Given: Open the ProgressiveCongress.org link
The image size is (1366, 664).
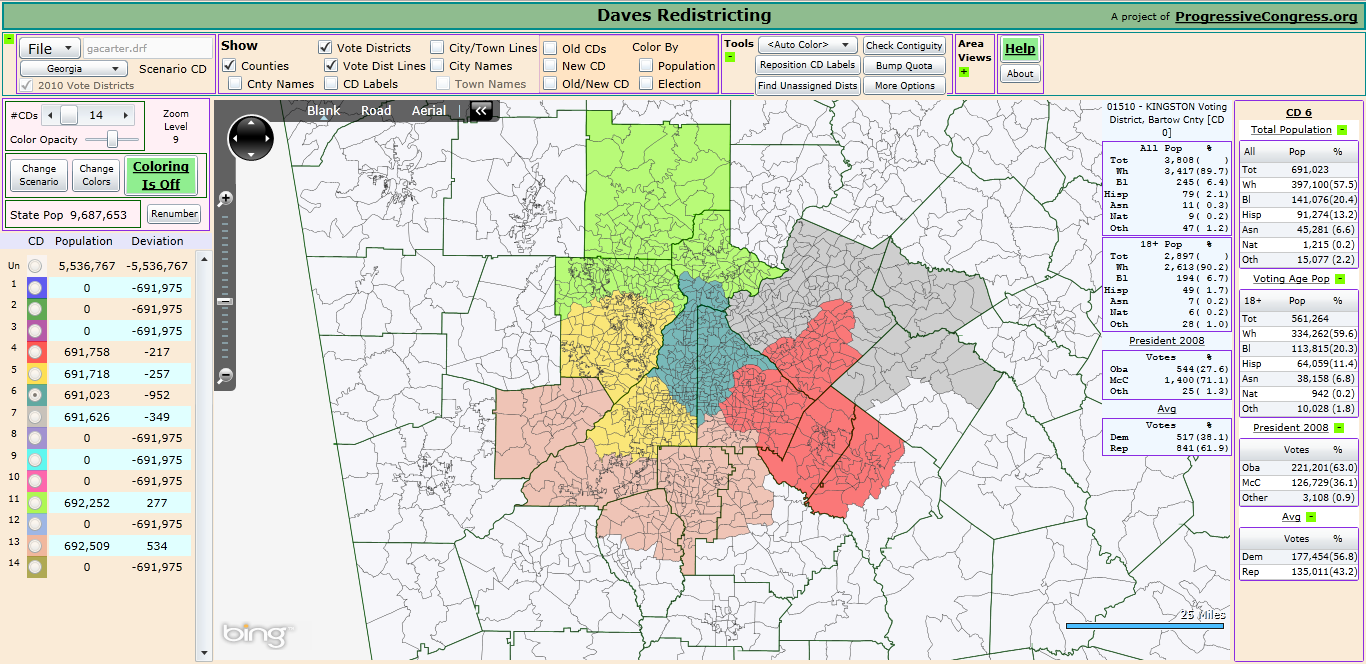Looking at the screenshot, I should (x=1266, y=16).
